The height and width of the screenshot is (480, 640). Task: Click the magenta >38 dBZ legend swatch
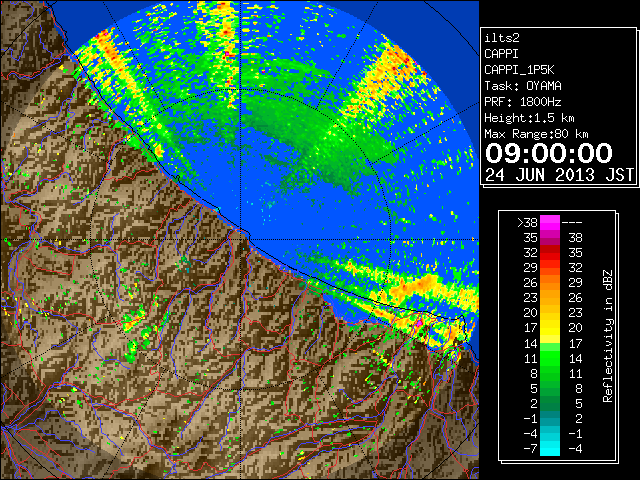click(x=550, y=222)
